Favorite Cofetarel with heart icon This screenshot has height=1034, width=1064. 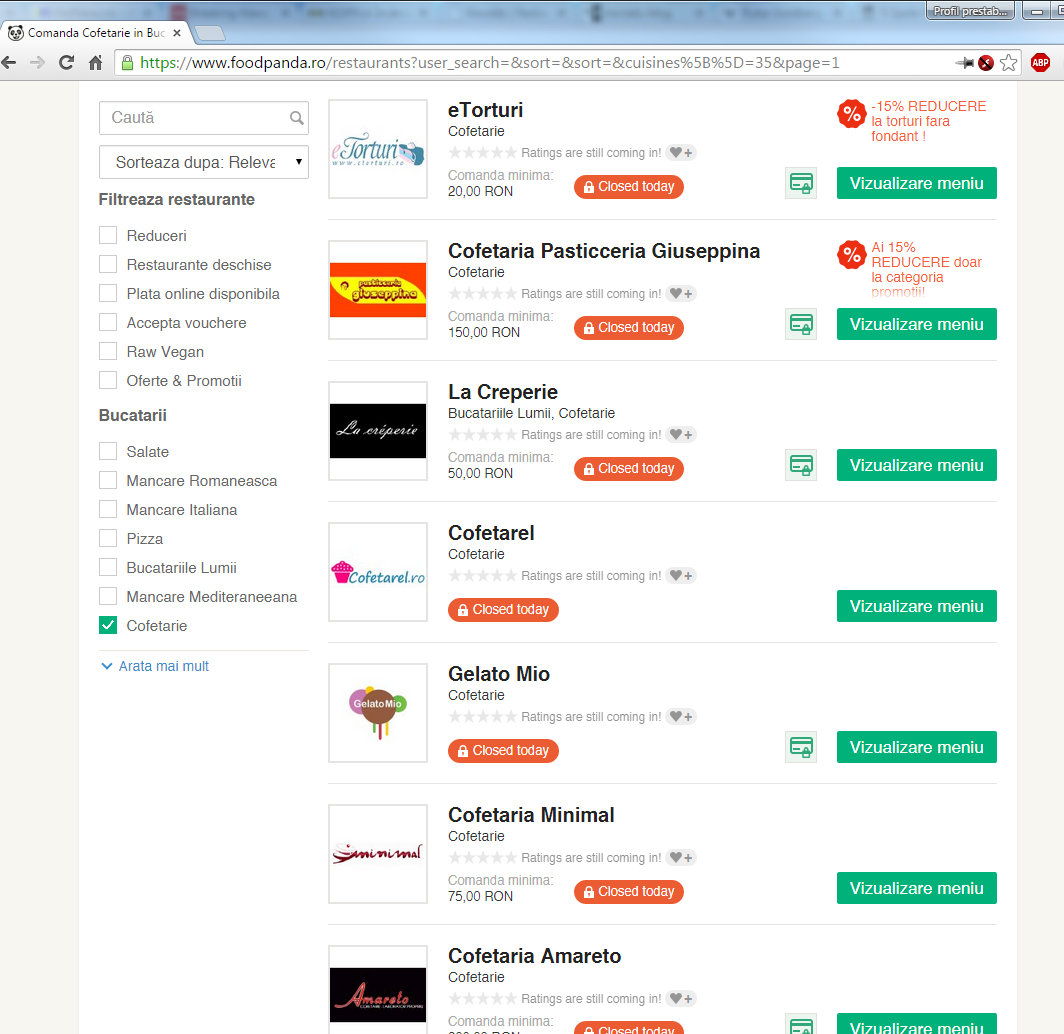(x=681, y=576)
